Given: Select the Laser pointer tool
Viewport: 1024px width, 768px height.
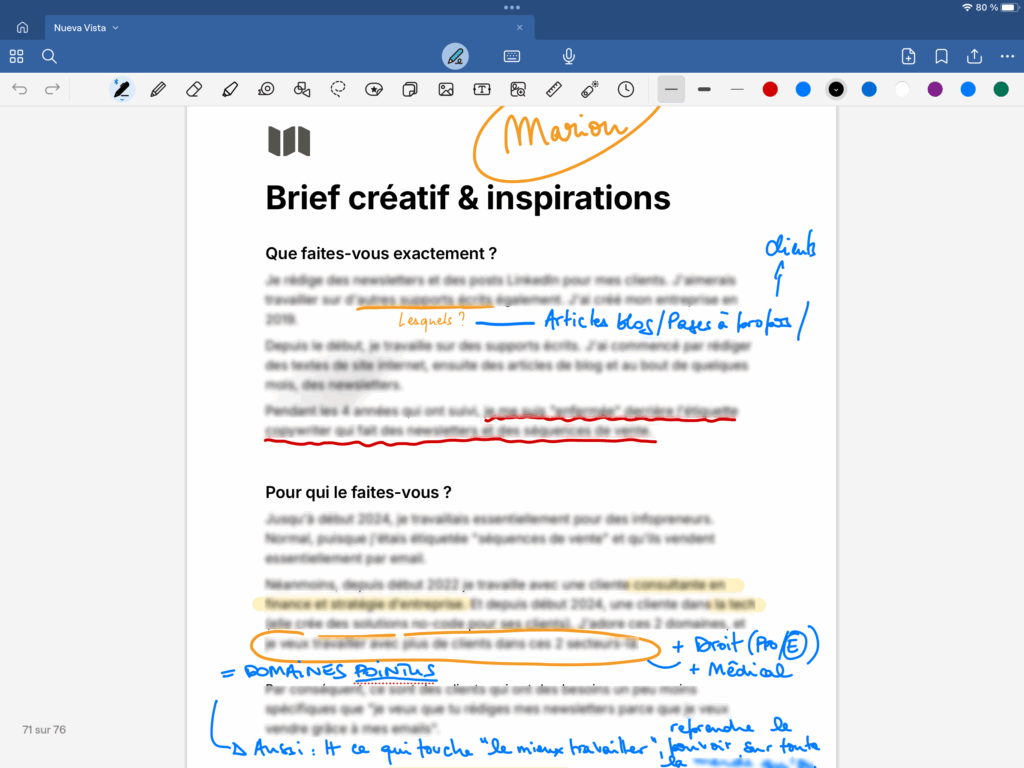Looking at the screenshot, I should coord(589,89).
